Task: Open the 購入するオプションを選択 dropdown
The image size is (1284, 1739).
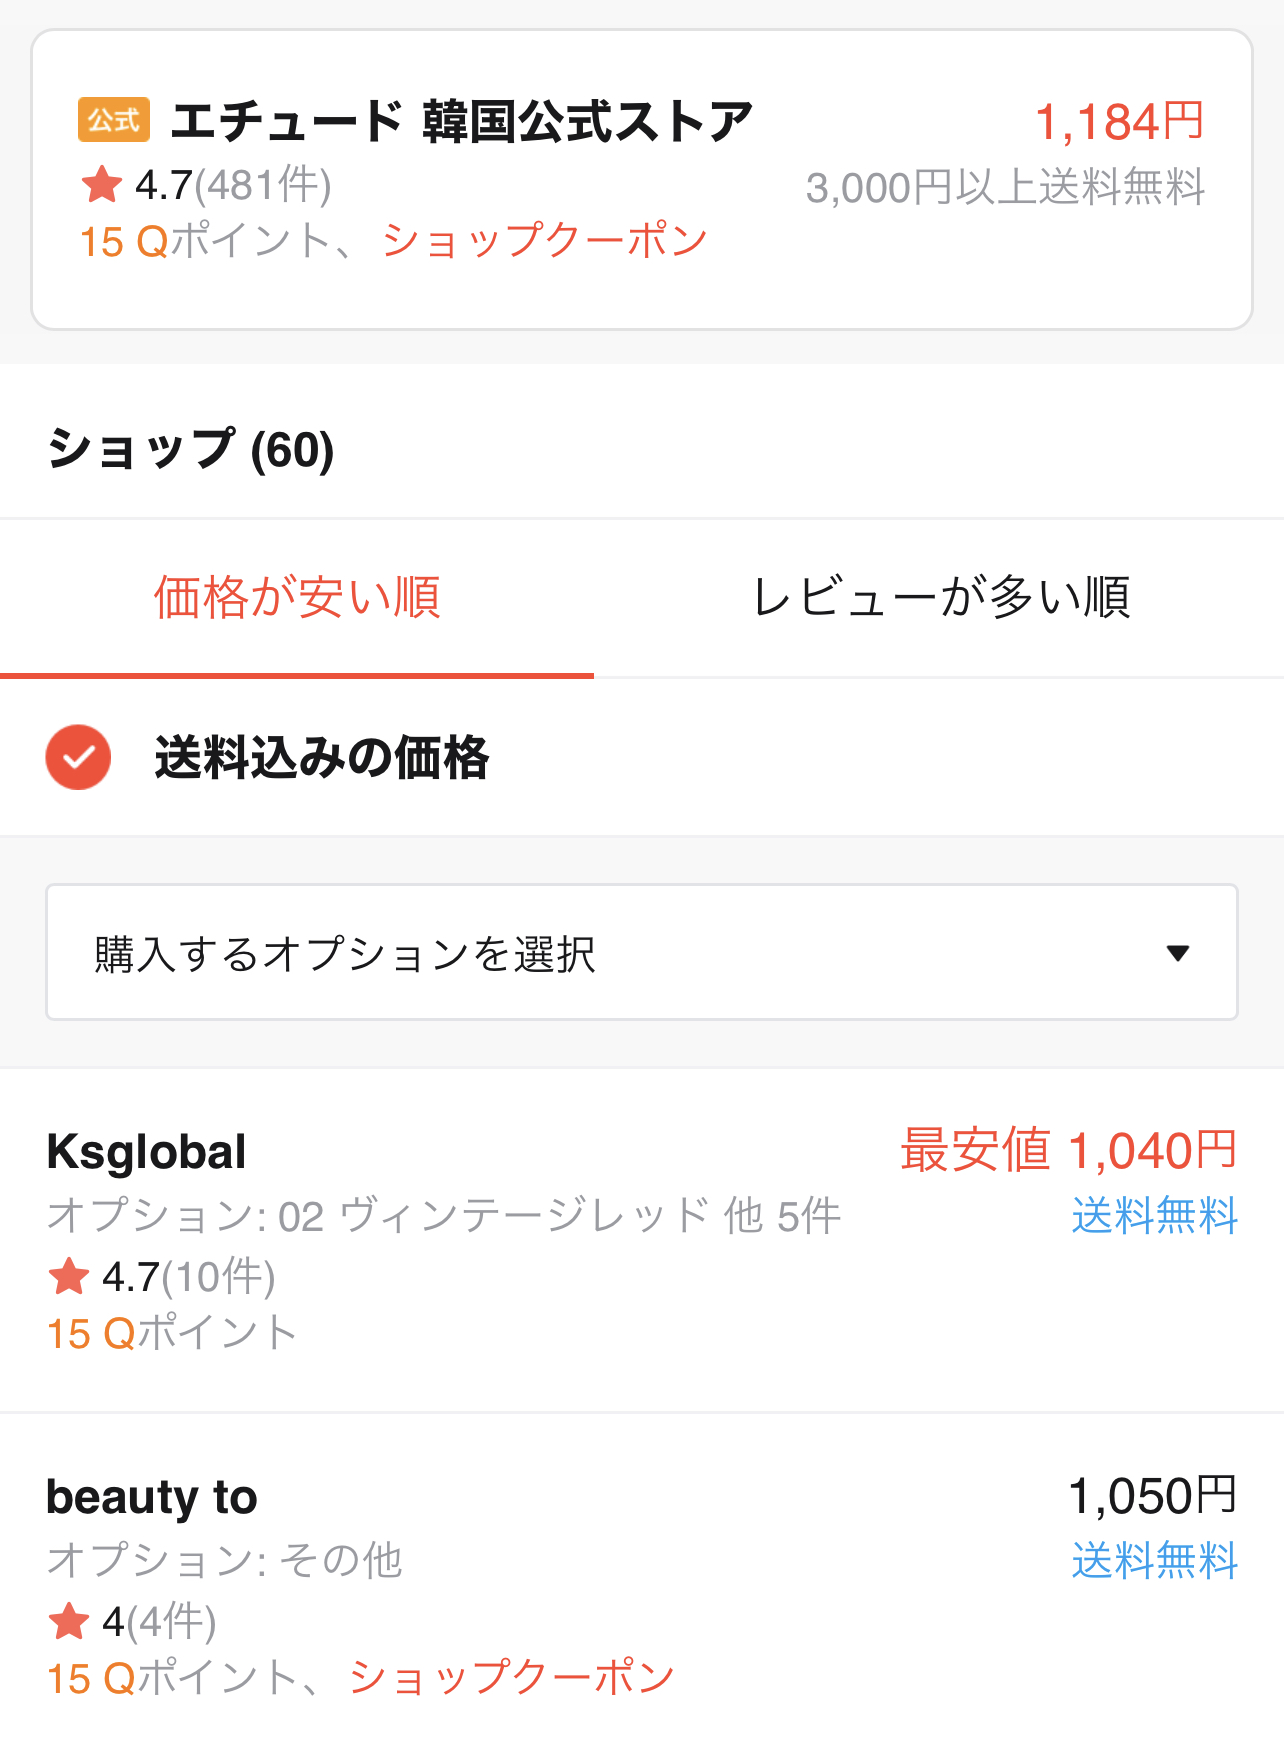Action: [640, 952]
